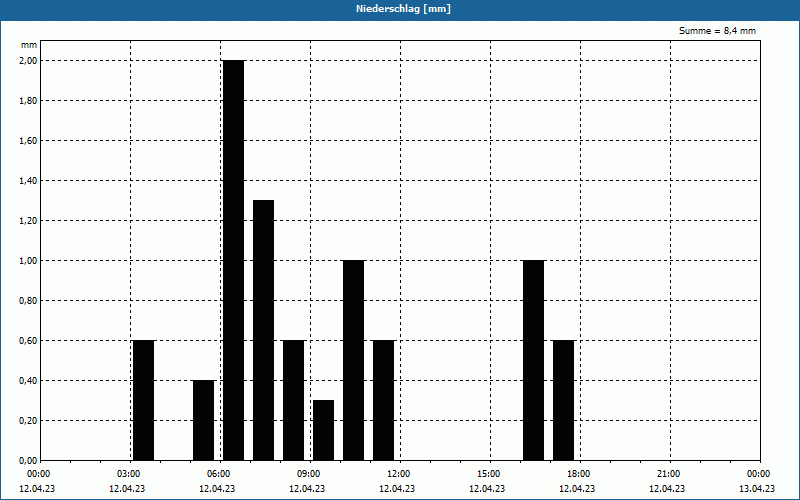Select the 0,60 mm bar just before 12:00
Image resolution: width=800 pixels, height=500 pixels.
pyautogui.click(x=384, y=400)
